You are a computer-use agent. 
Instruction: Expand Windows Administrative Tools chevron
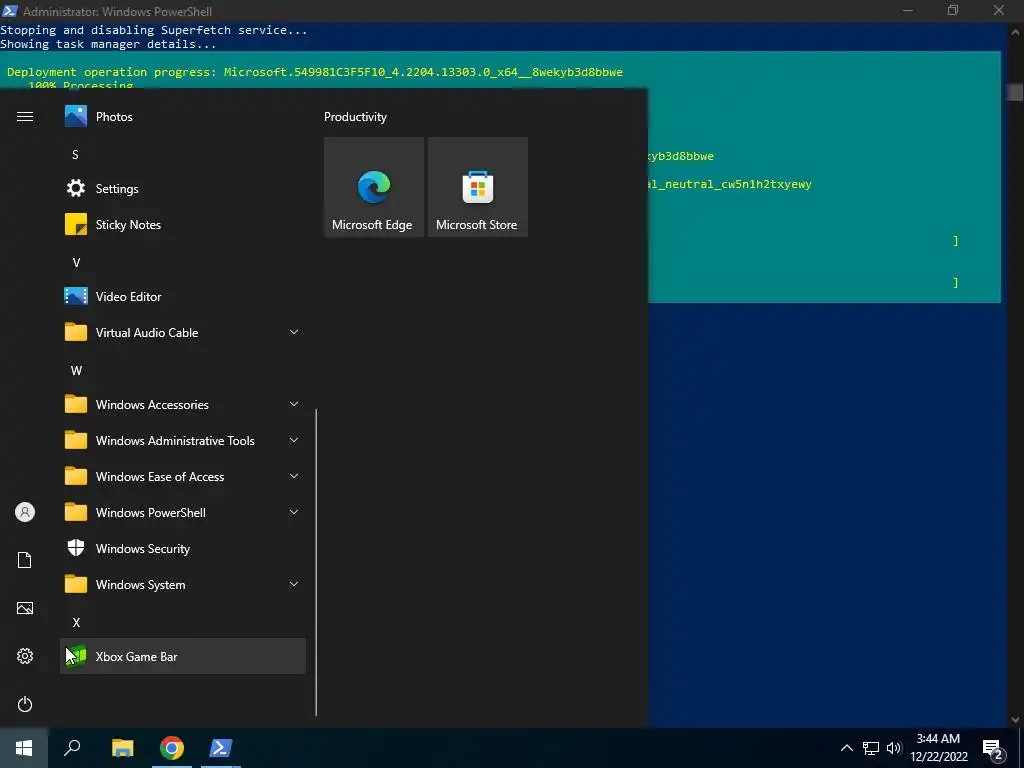[294, 440]
